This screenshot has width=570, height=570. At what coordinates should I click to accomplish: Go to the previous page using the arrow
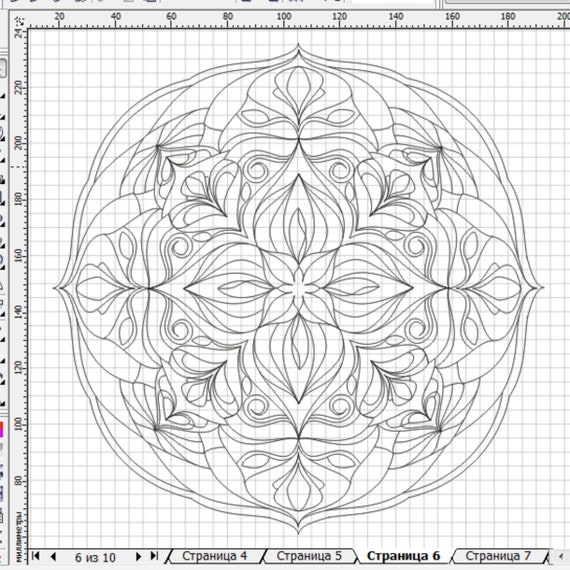53,556
